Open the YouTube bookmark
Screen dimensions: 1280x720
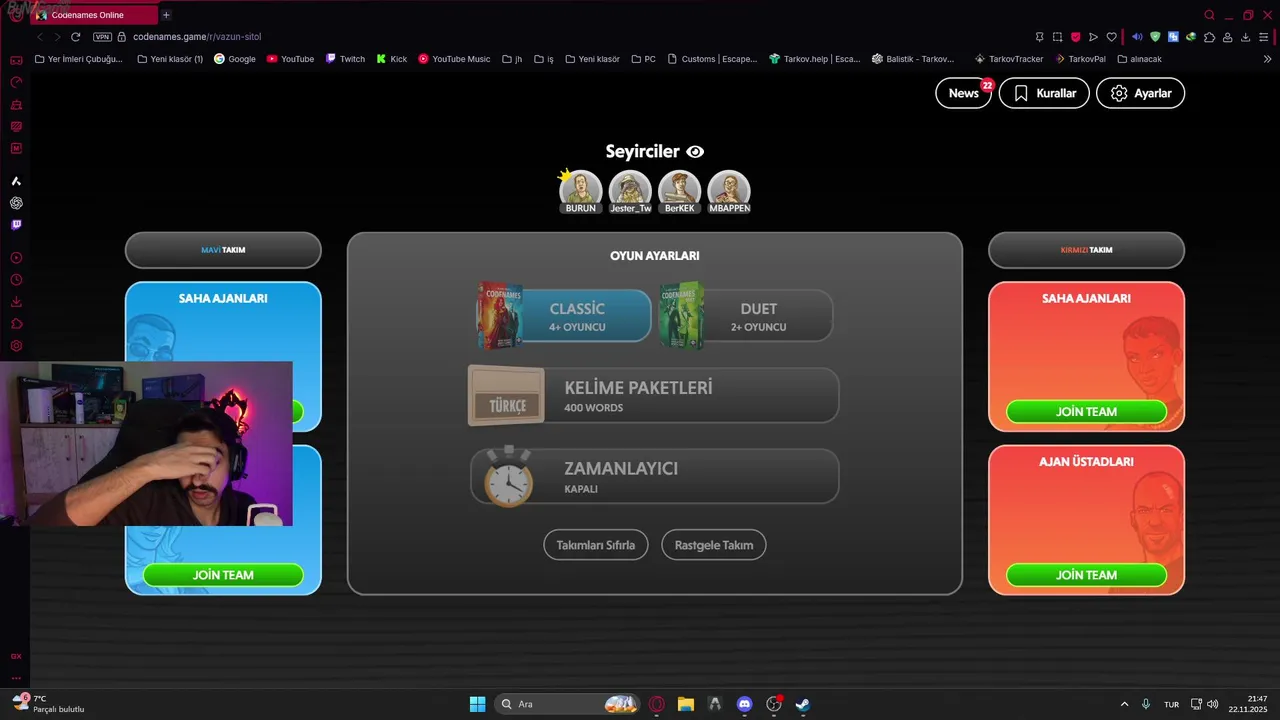[x=290, y=59]
